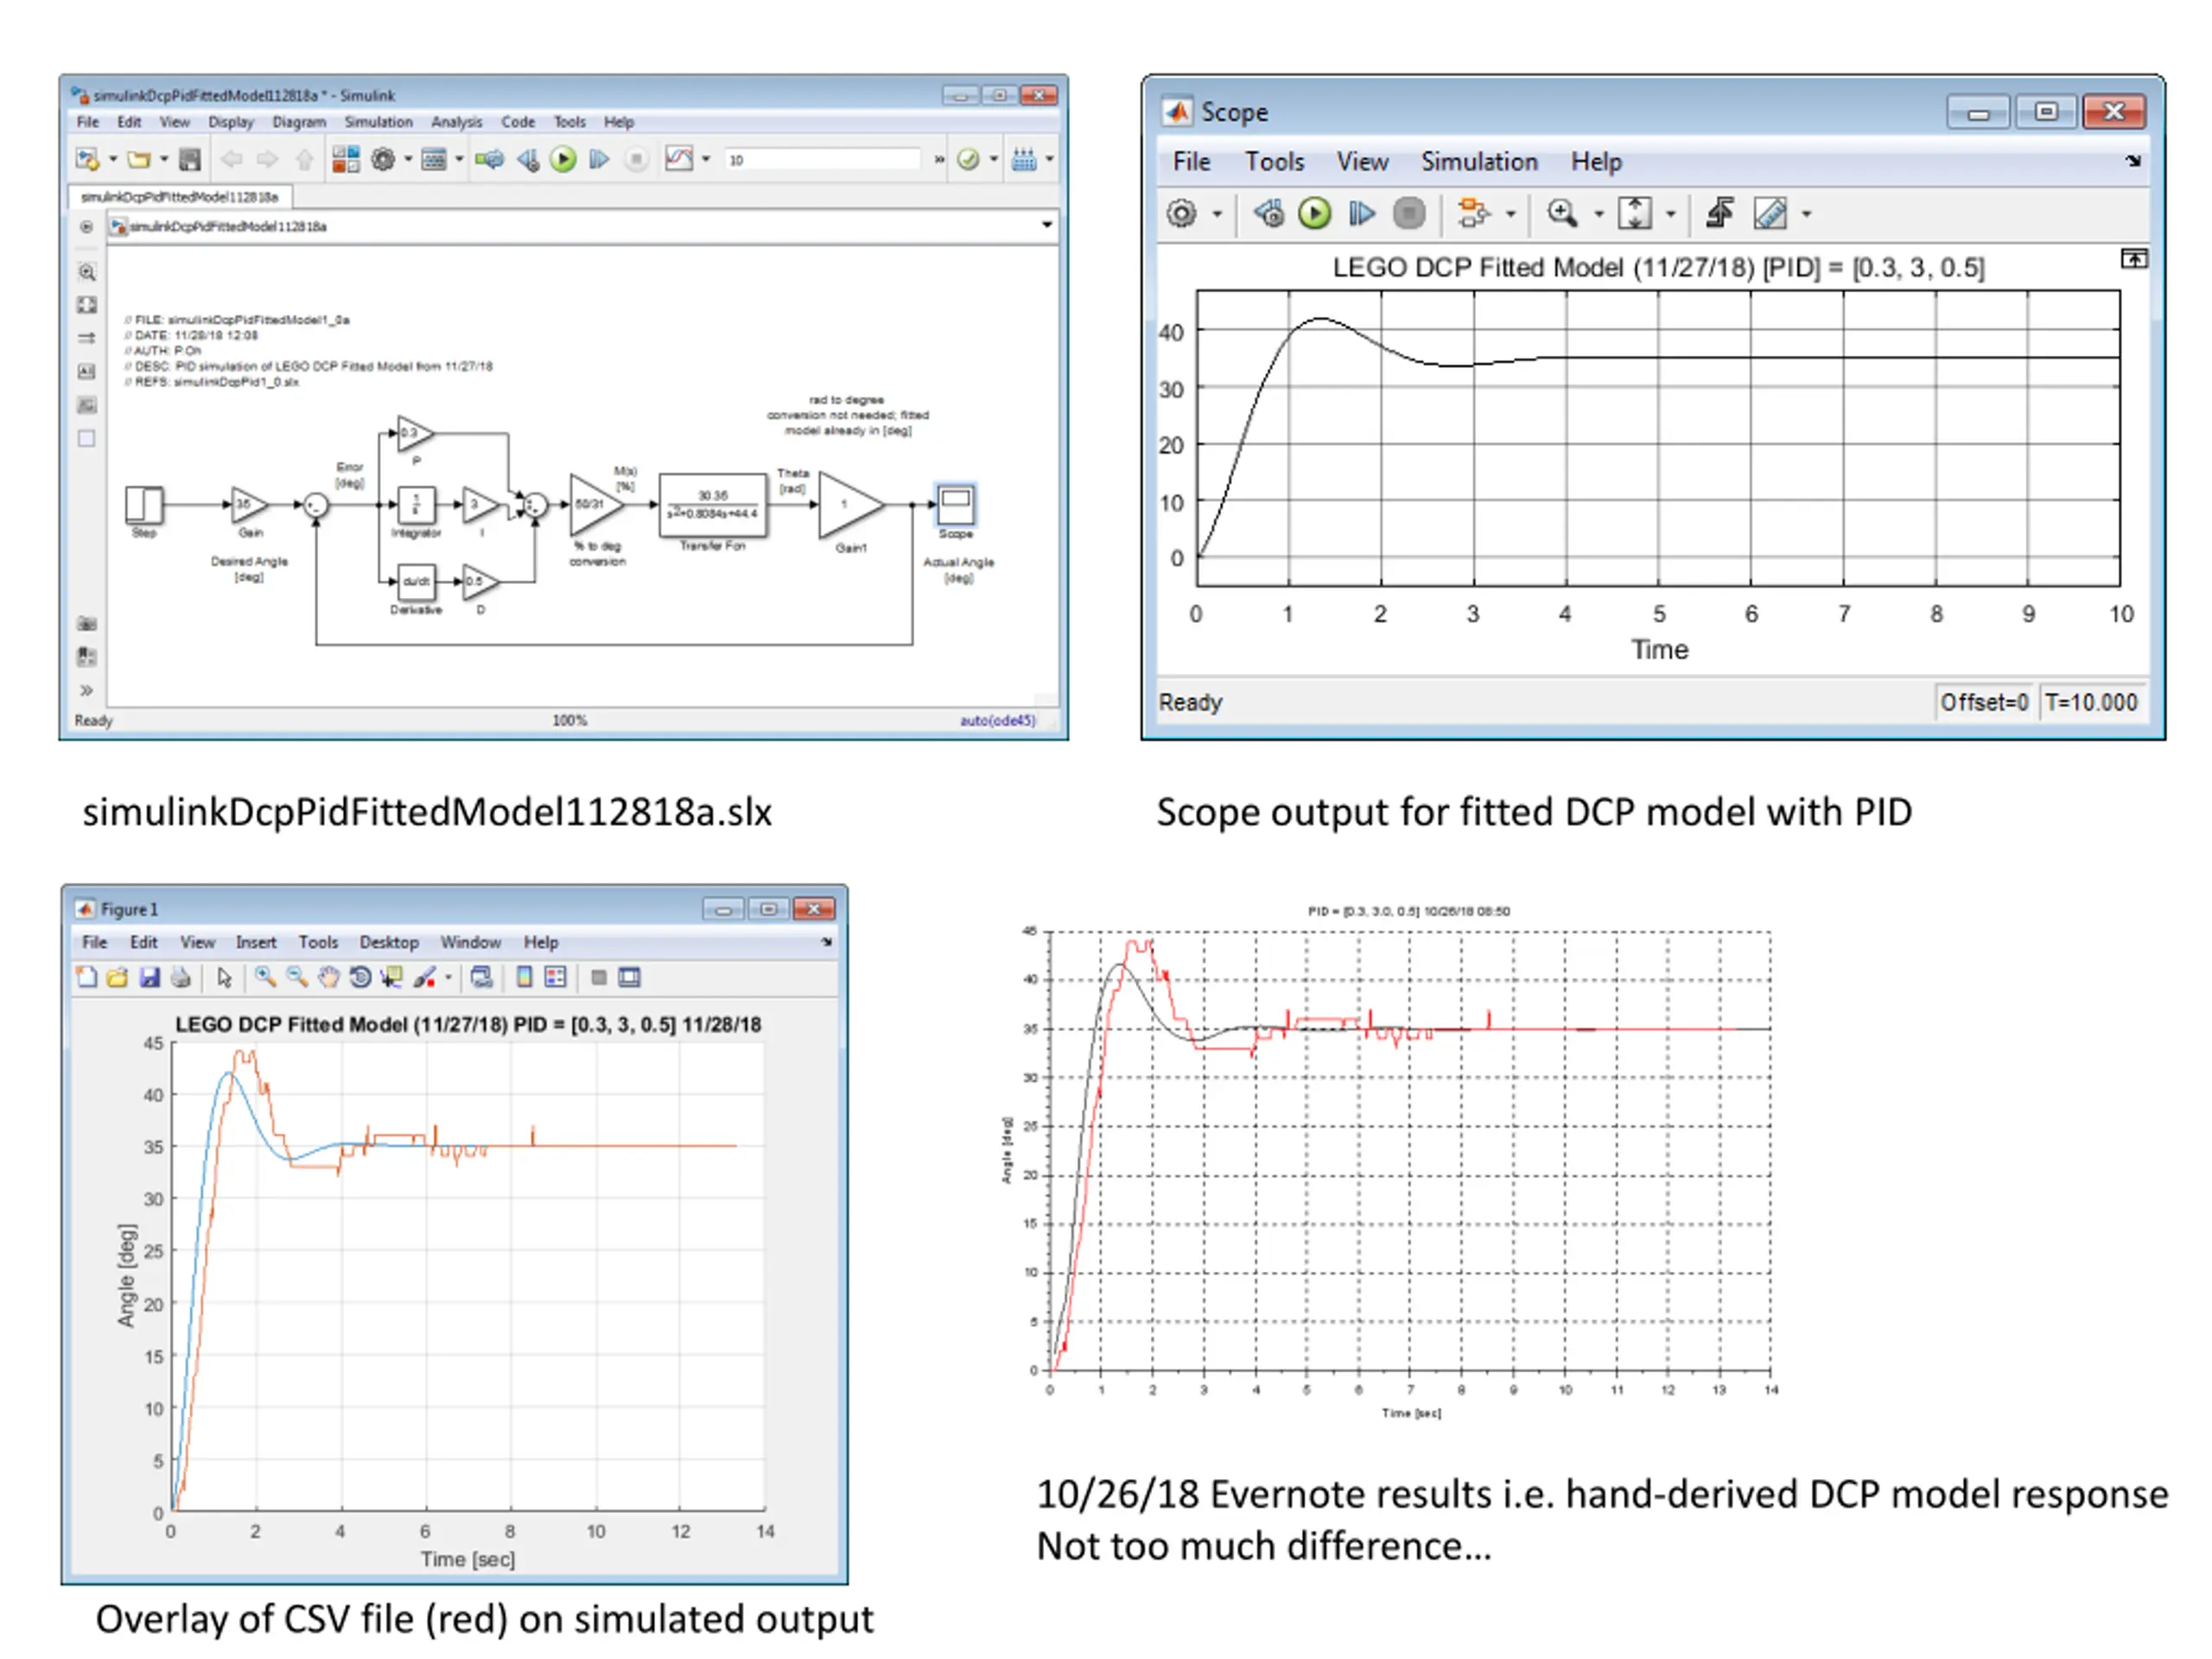Image resolution: width=2212 pixels, height=1659 pixels.
Task: Click the Hide/Show Model Browser icon
Action: [x=86, y=227]
